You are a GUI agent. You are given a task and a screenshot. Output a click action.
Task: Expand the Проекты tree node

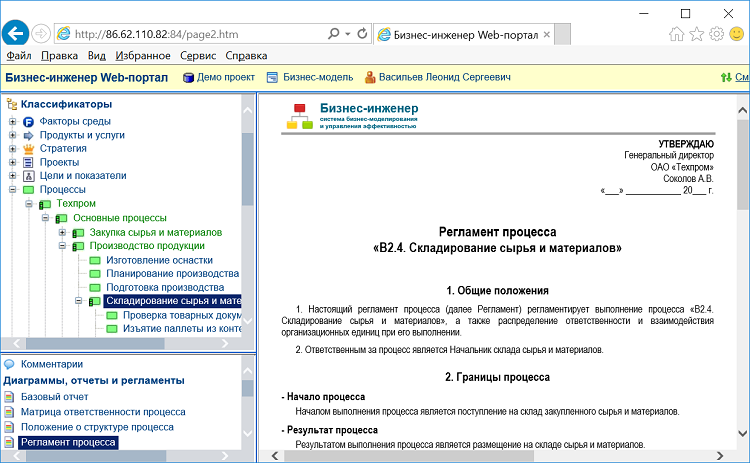pos(12,162)
